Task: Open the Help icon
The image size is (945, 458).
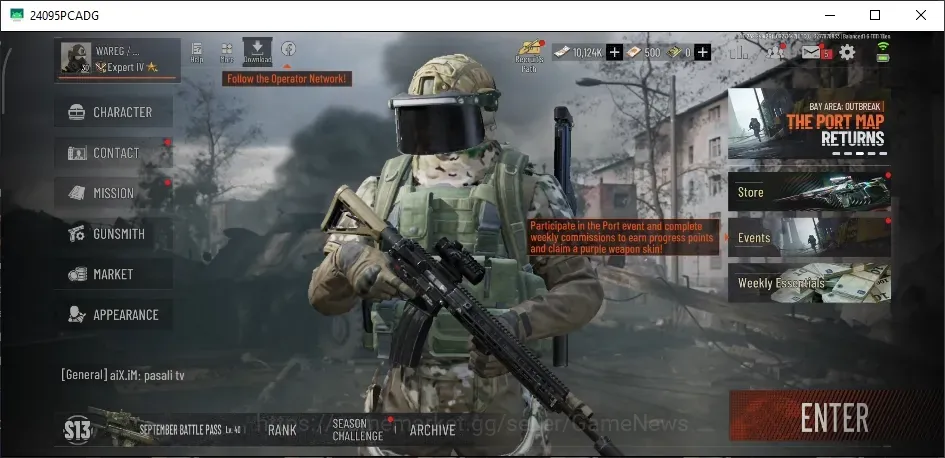Action: (196, 52)
